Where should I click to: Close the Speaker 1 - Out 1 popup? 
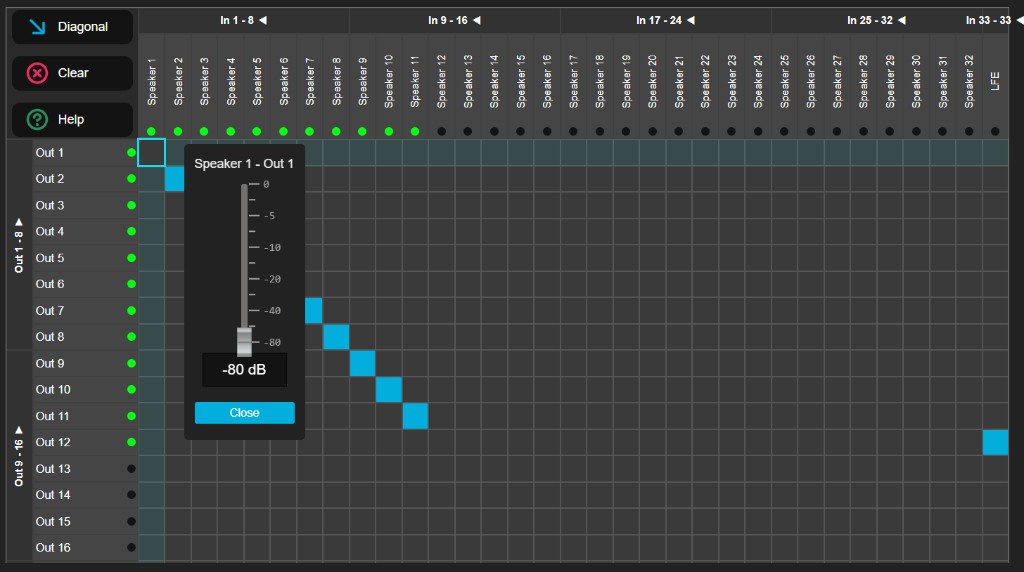(244, 413)
